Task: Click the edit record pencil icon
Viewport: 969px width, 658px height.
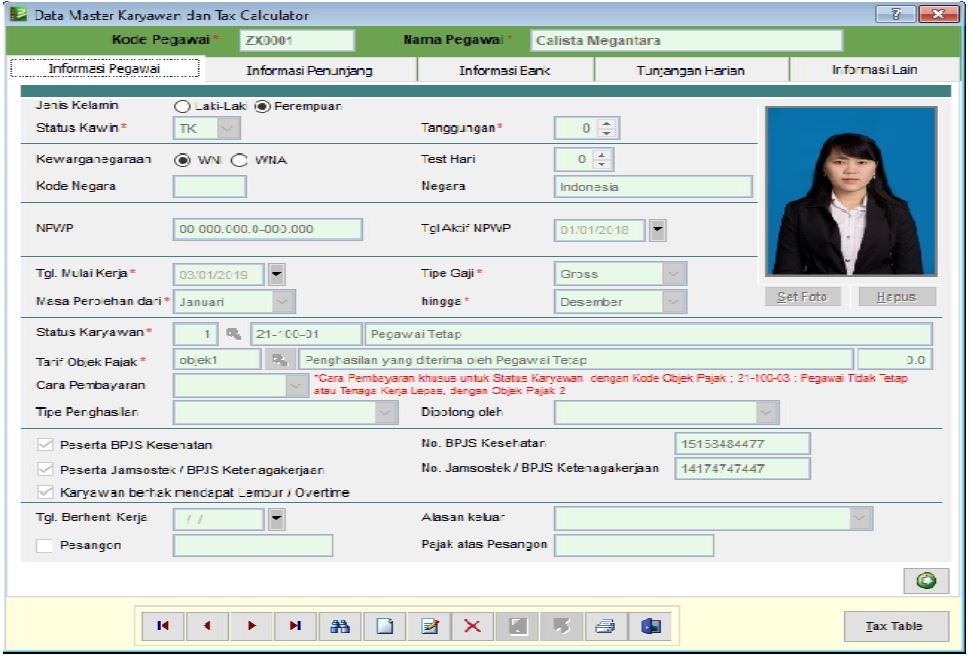Action: click(429, 626)
